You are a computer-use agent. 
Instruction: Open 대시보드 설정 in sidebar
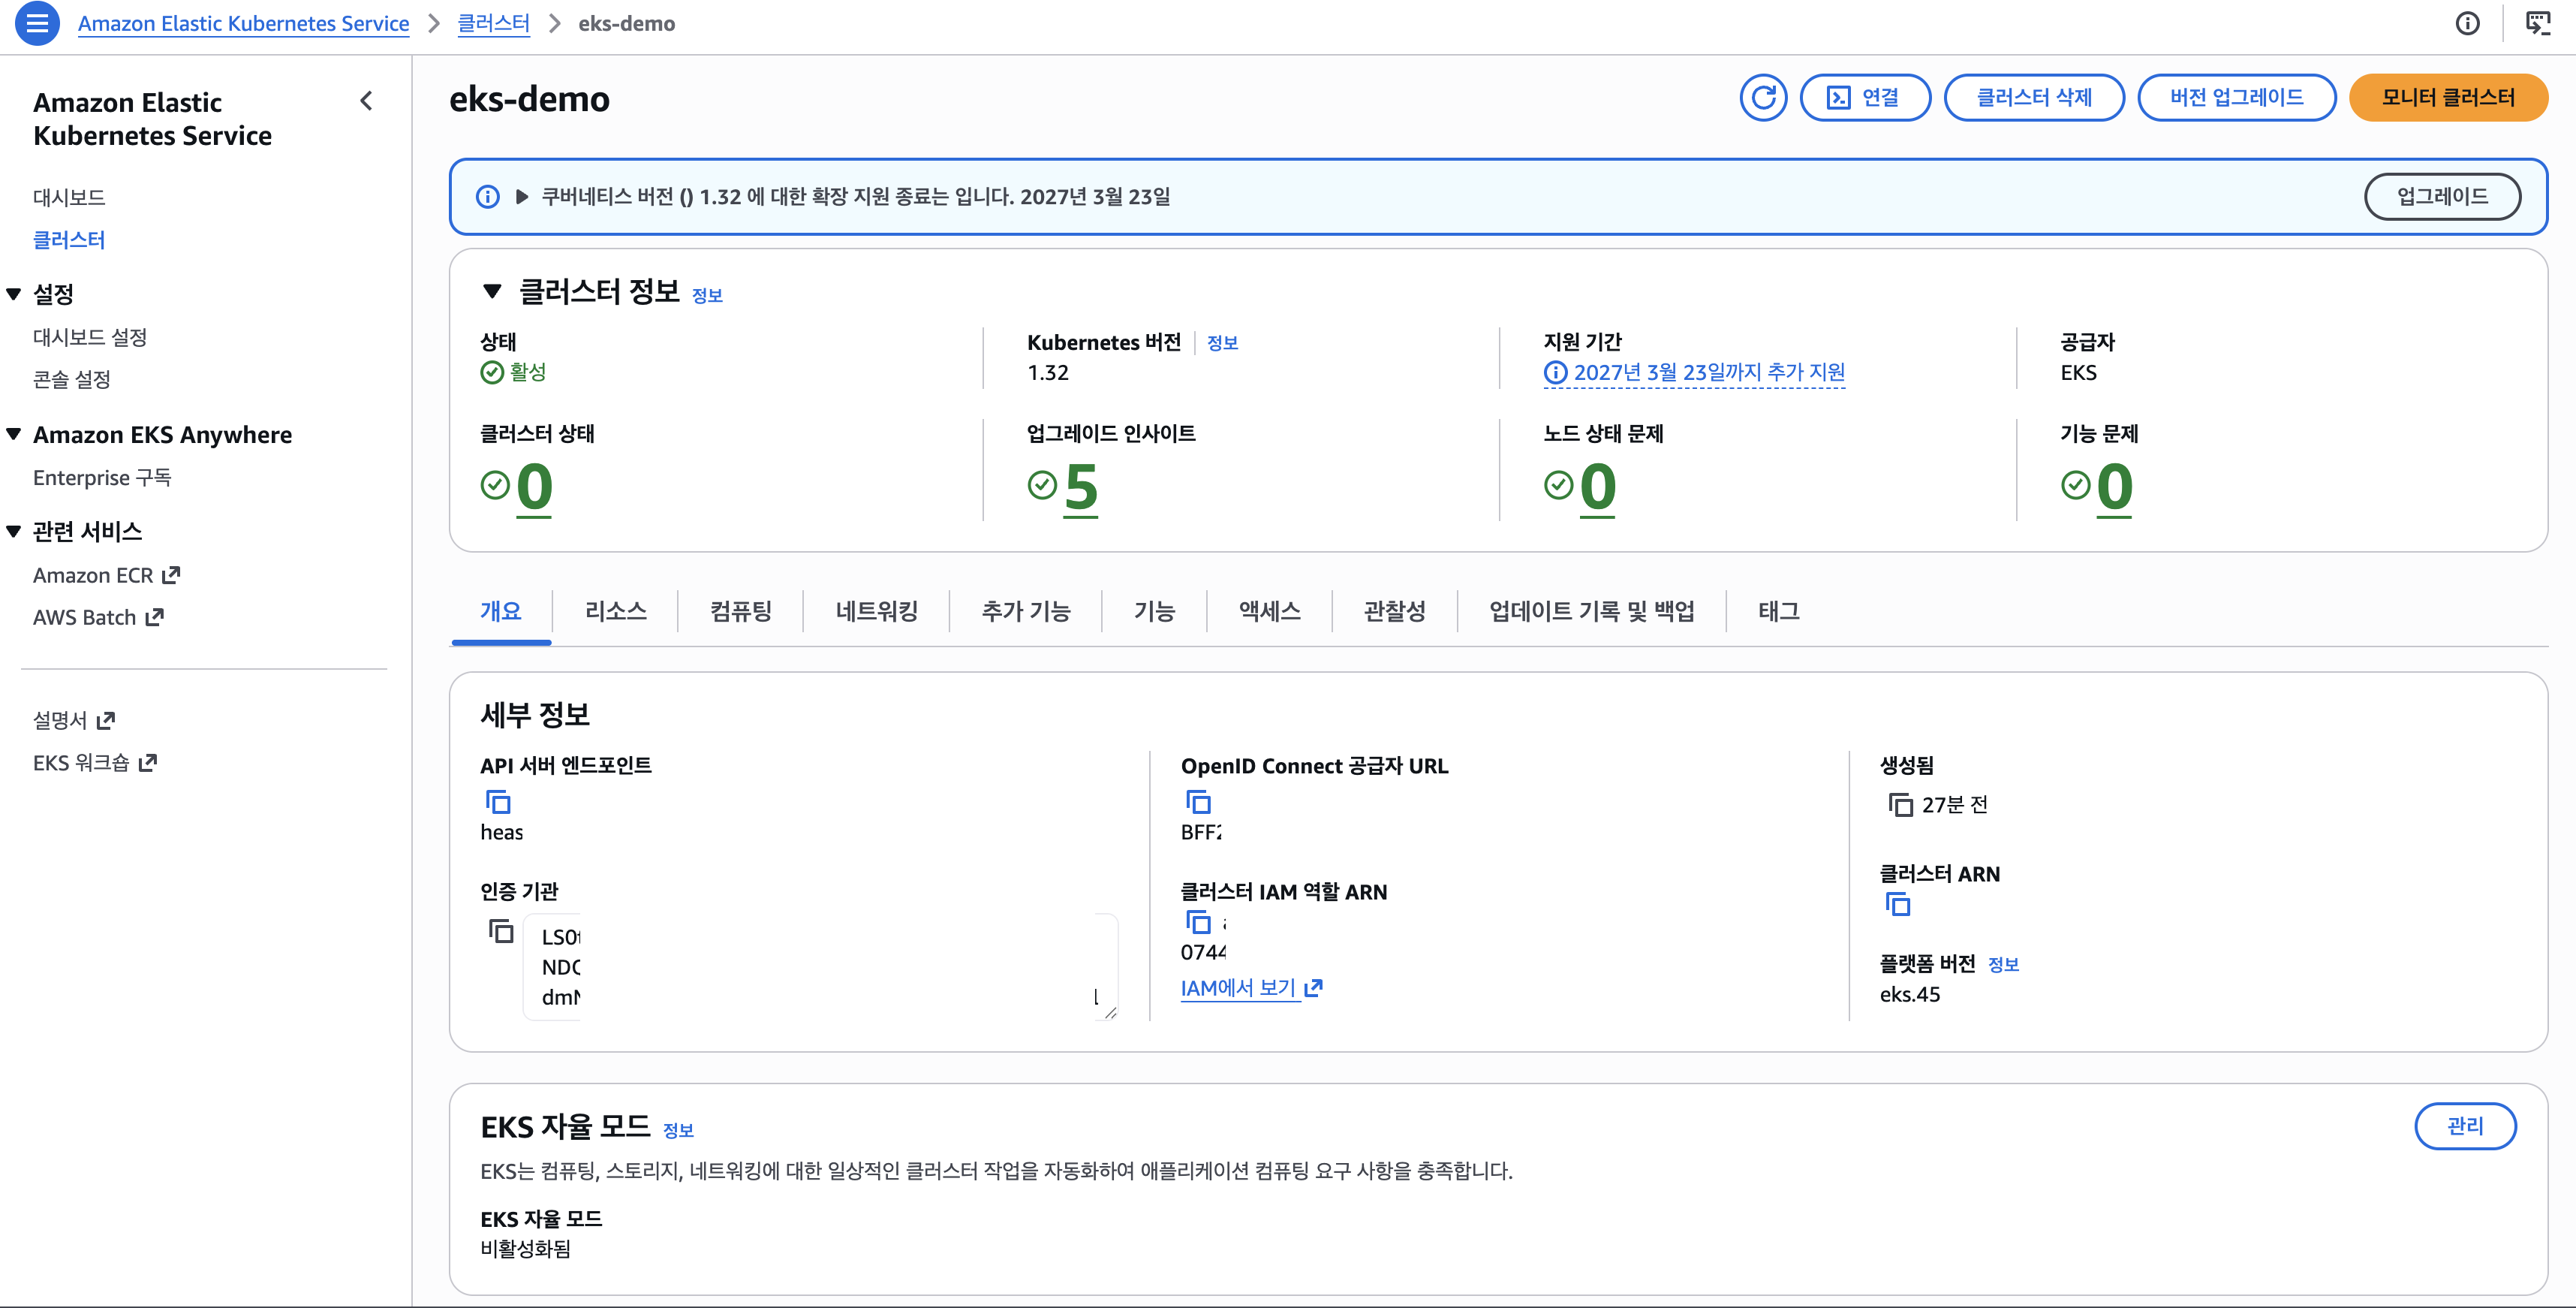[x=90, y=337]
